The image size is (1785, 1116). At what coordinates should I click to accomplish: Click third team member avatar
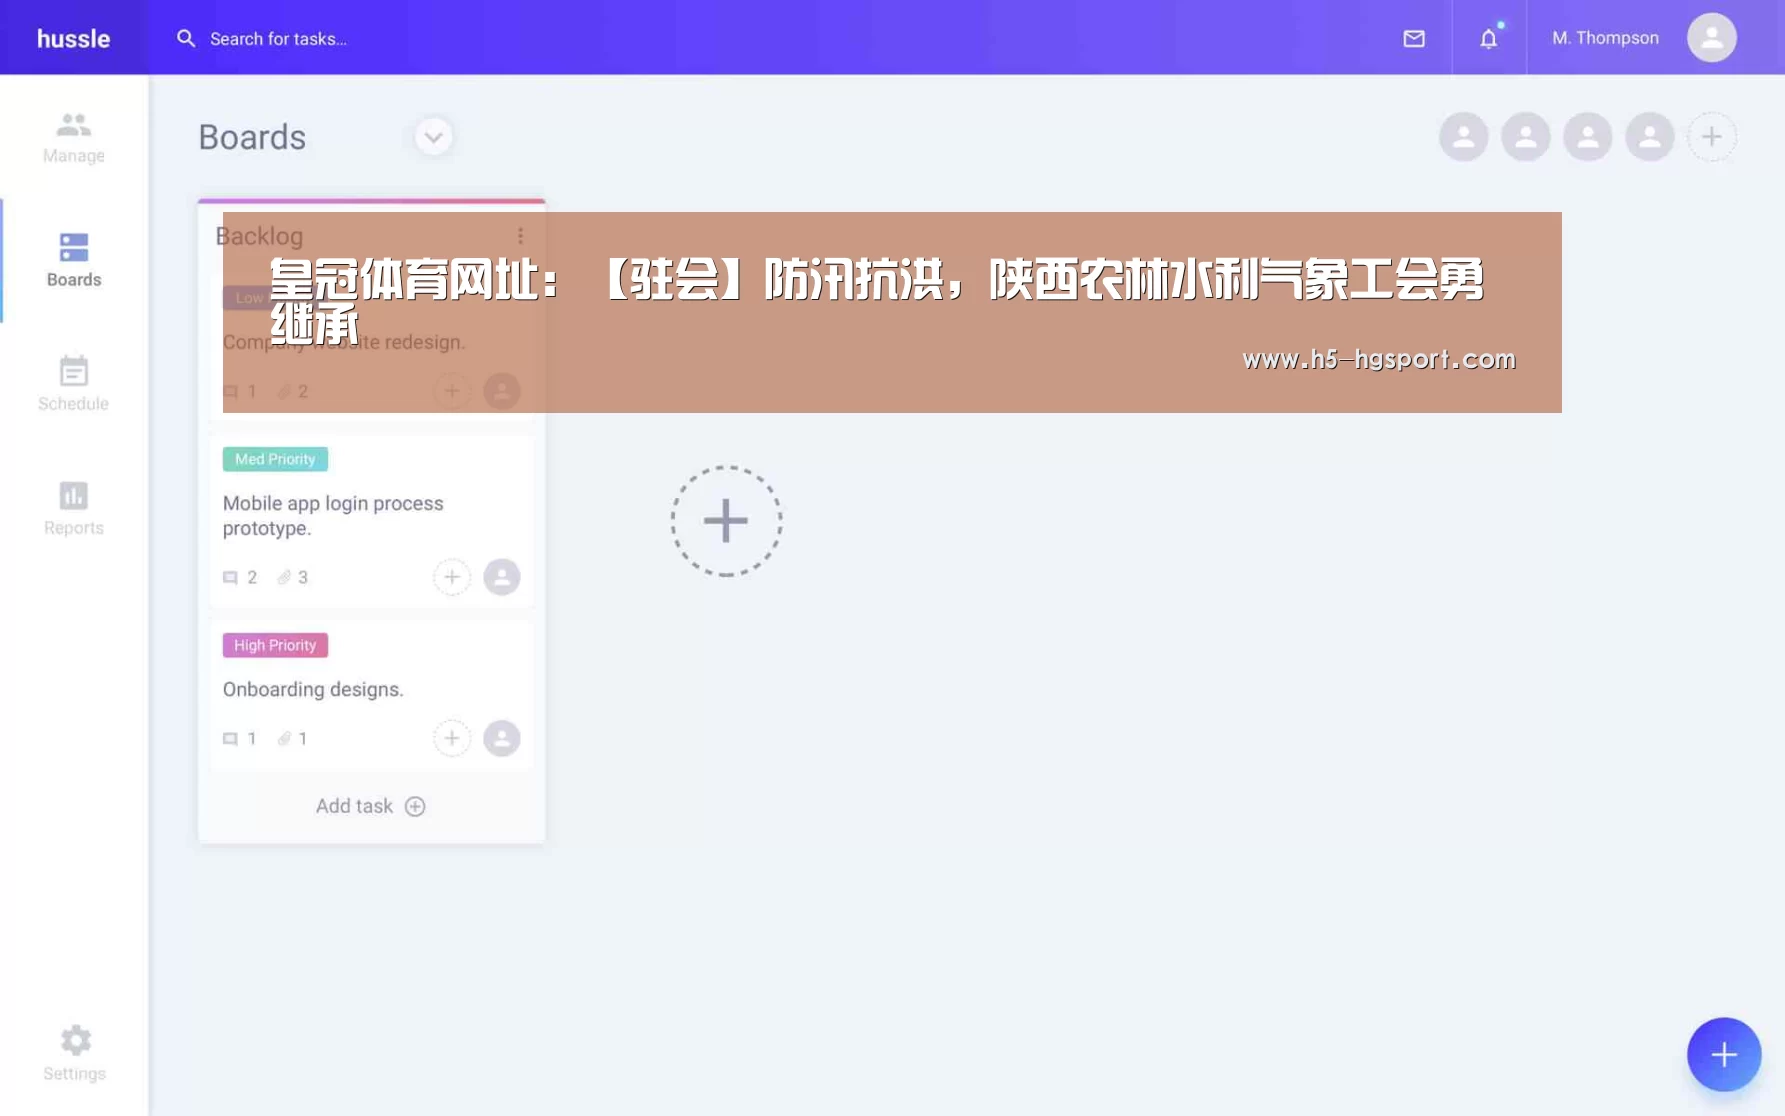(x=1587, y=137)
